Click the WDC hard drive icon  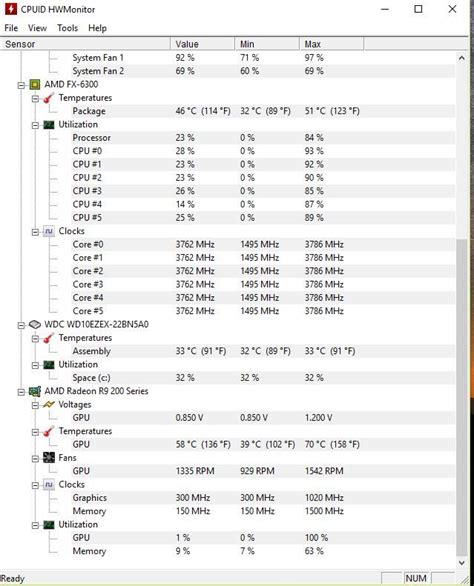[x=35, y=324]
